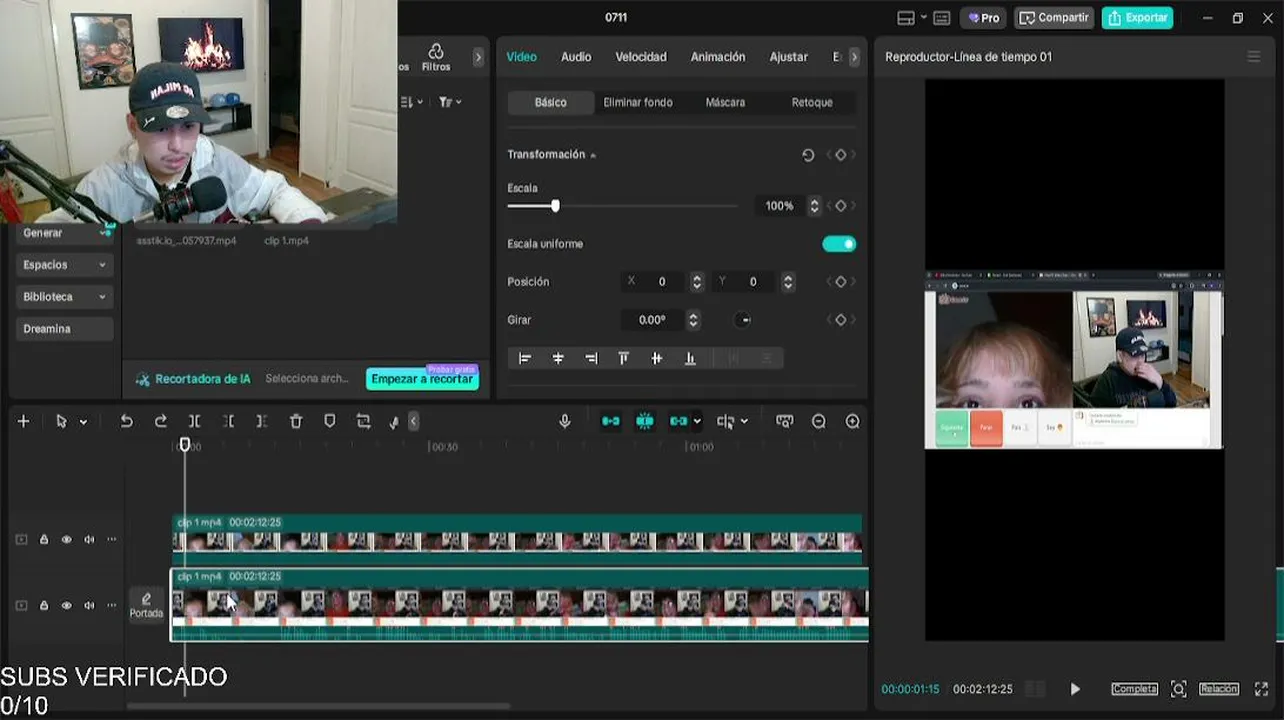Image resolution: width=1284 pixels, height=720 pixels.
Task: Open the timeline preview settings icon
Action: point(784,421)
